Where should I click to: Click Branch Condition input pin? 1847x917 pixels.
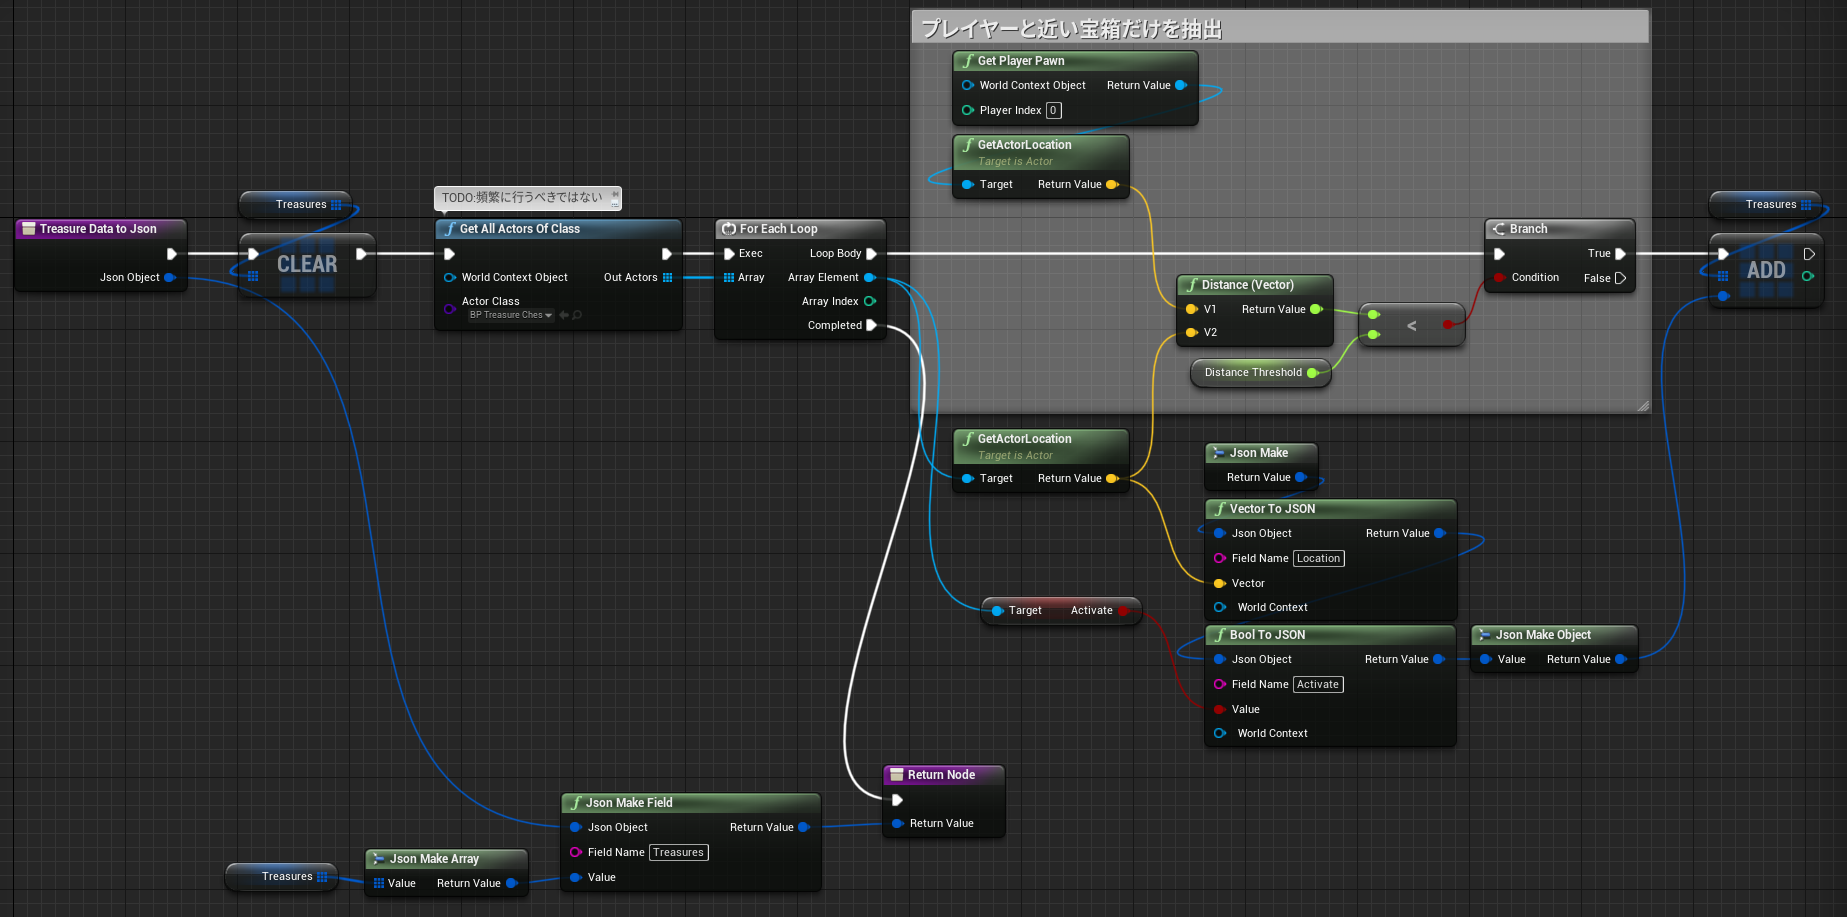(1499, 277)
